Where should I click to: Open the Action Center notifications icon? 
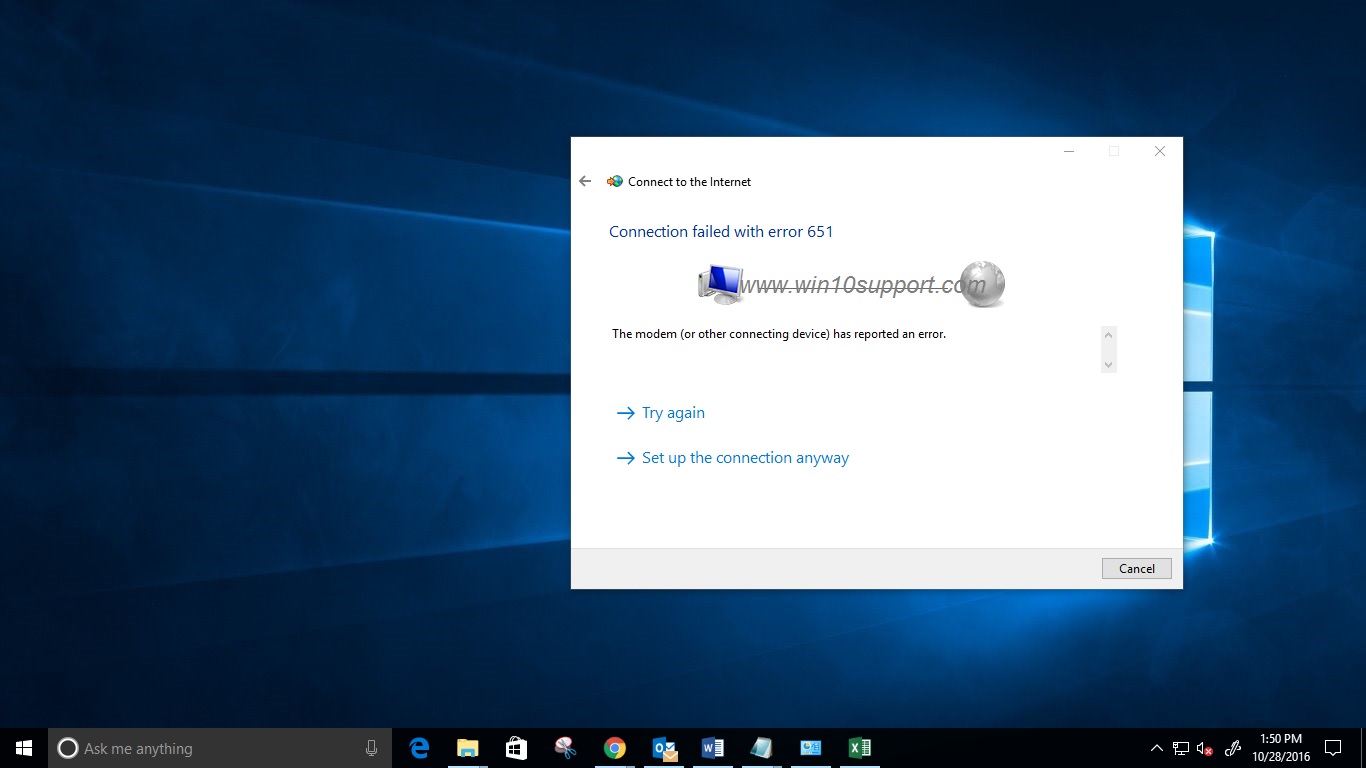(1333, 748)
